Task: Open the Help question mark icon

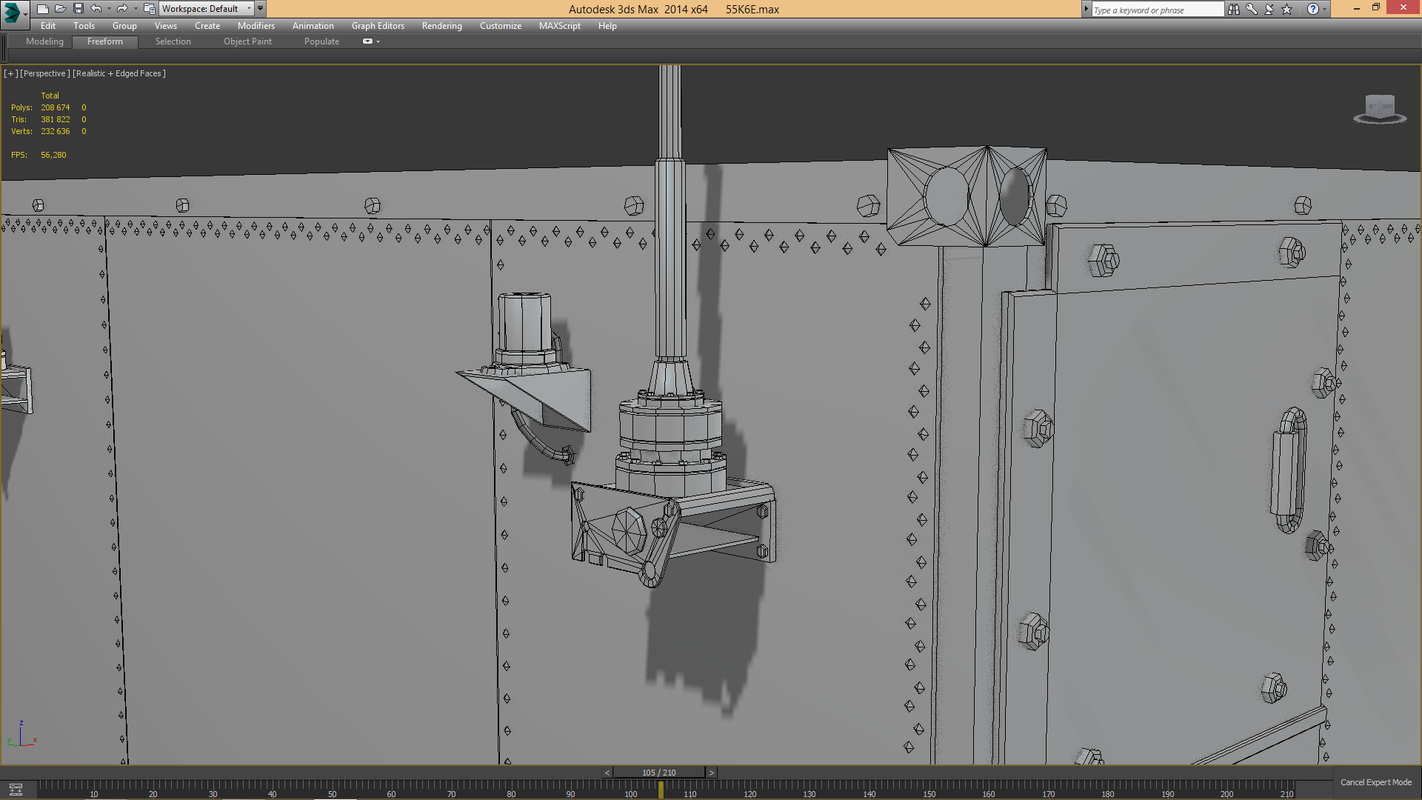Action: coord(1313,9)
